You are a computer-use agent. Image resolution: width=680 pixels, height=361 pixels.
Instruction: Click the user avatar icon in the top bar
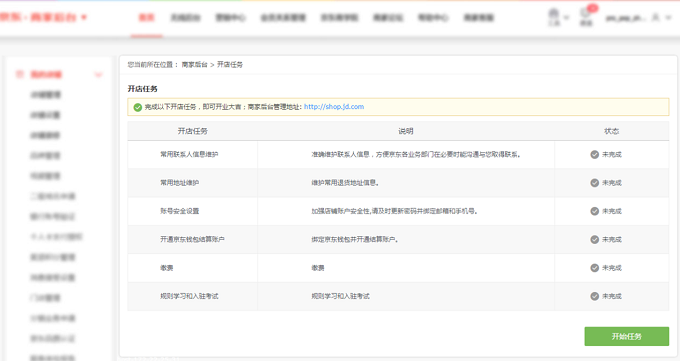pyautogui.click(x=656, y=17)
